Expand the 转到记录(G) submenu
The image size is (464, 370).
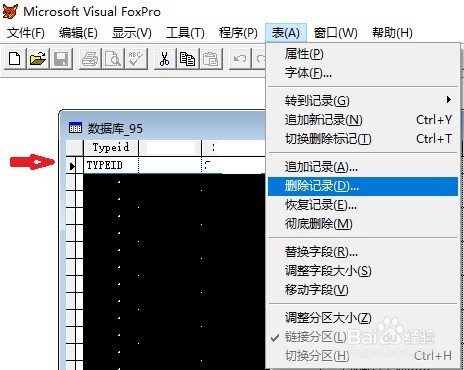point(363,100)
